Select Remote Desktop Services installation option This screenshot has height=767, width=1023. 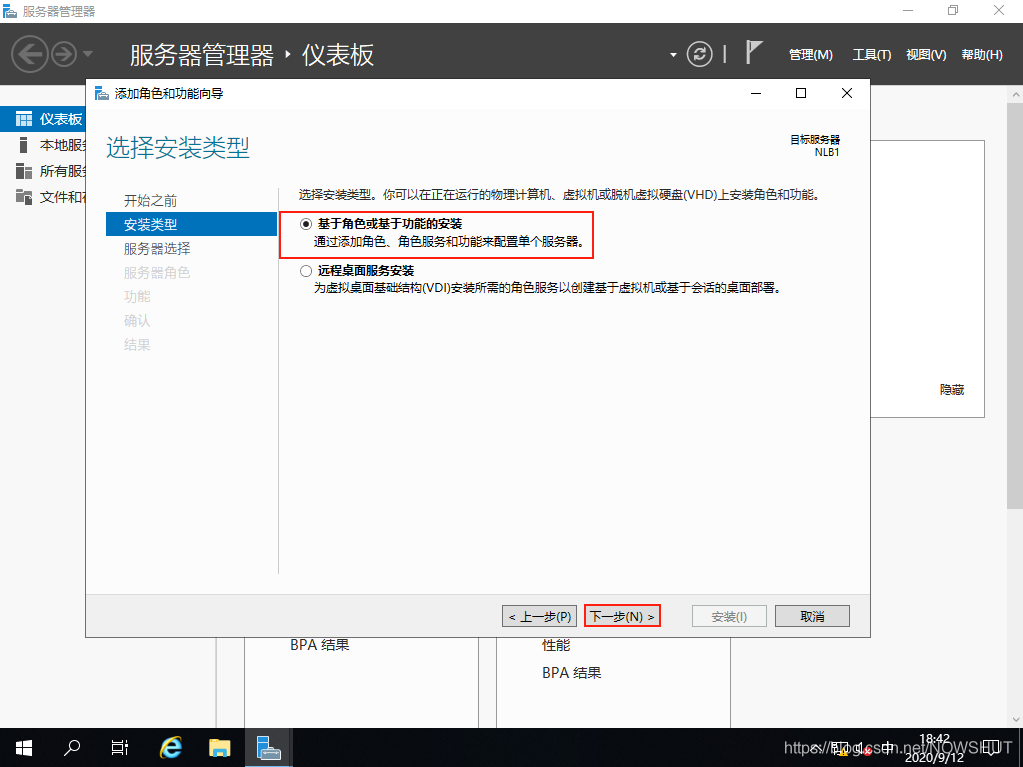(306, 271)
